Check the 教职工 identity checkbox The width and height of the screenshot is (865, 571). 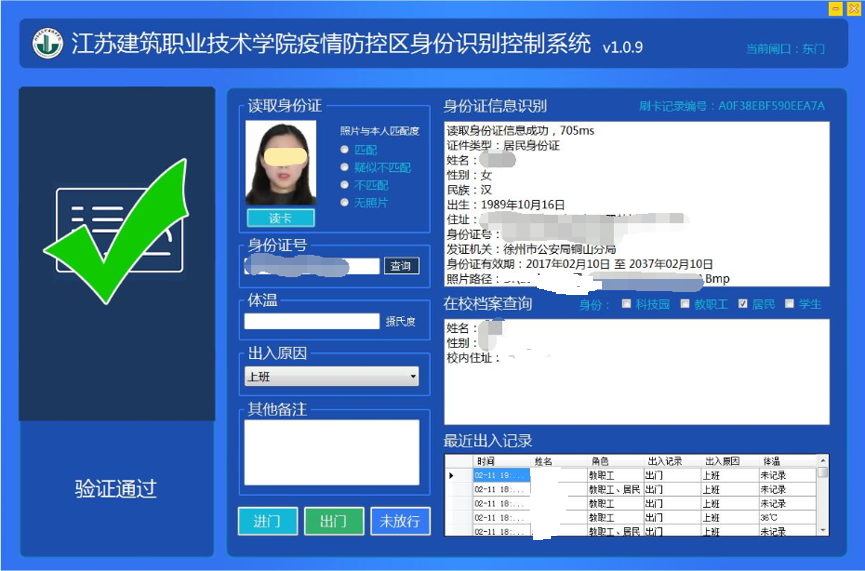[685, 304]
